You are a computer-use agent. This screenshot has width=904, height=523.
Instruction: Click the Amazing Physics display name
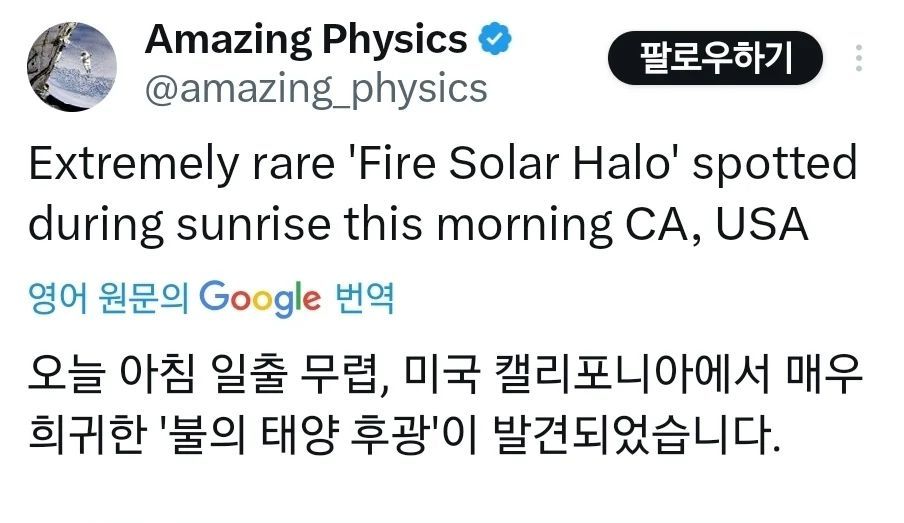pos(306,40)
